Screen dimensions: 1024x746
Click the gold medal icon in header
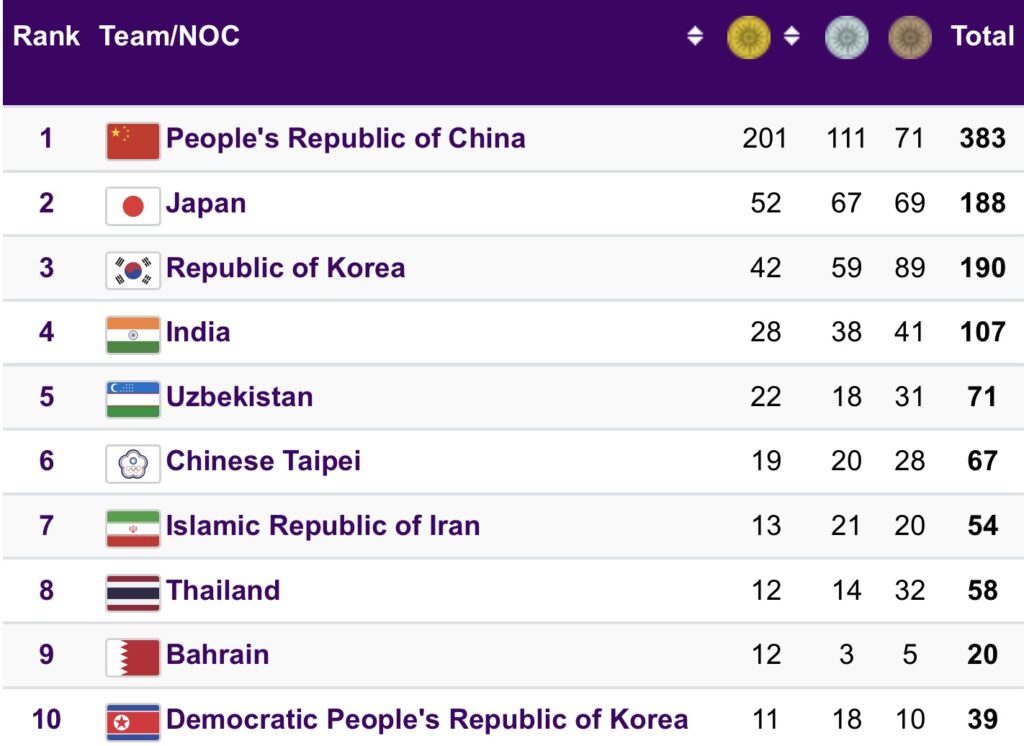748,38
